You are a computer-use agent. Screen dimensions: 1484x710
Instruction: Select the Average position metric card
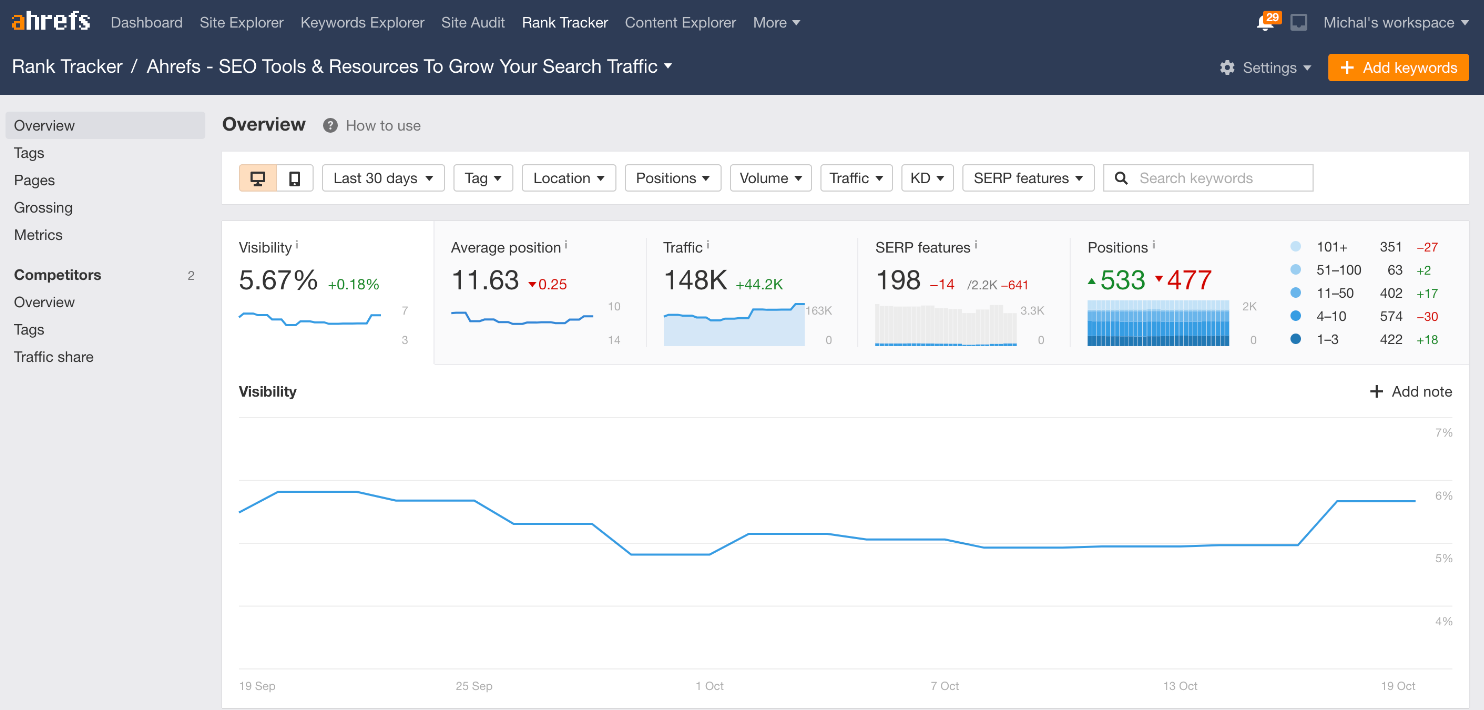[540, 293]
